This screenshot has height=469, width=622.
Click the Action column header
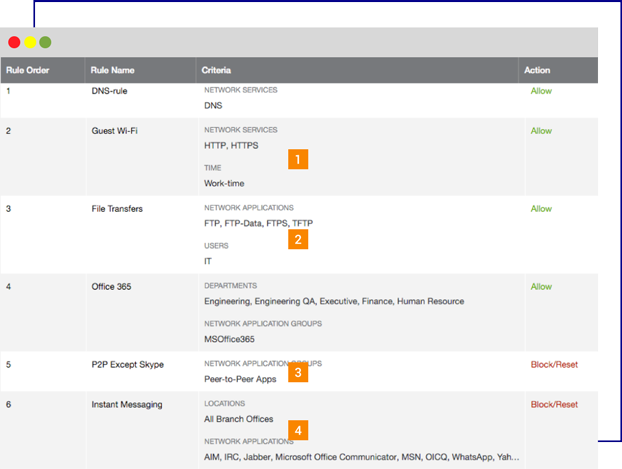[x=537, y=71]
